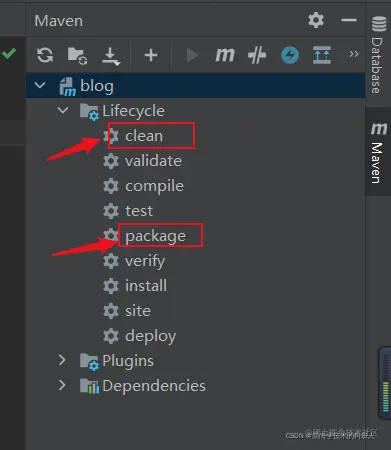Screen dimensions: 391x450
Task: Click the memory indicator widget
Action: coord(385,383)
